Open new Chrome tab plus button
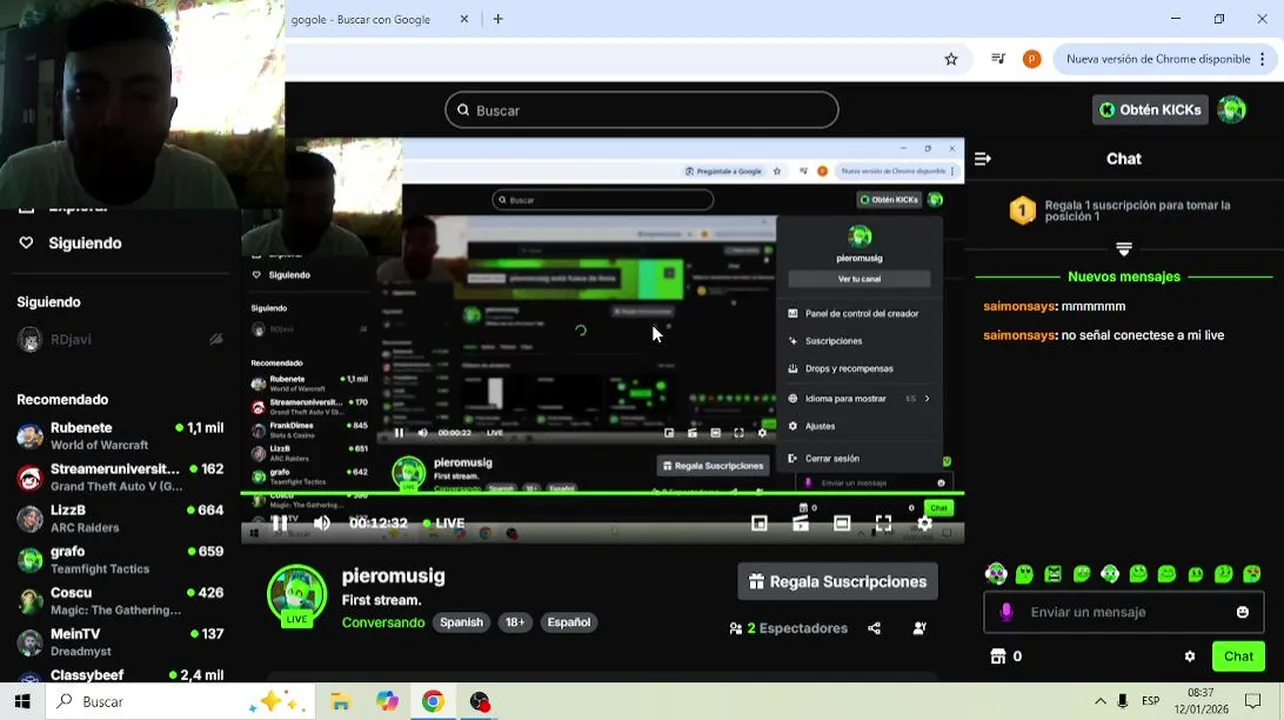 pos(498,19)
